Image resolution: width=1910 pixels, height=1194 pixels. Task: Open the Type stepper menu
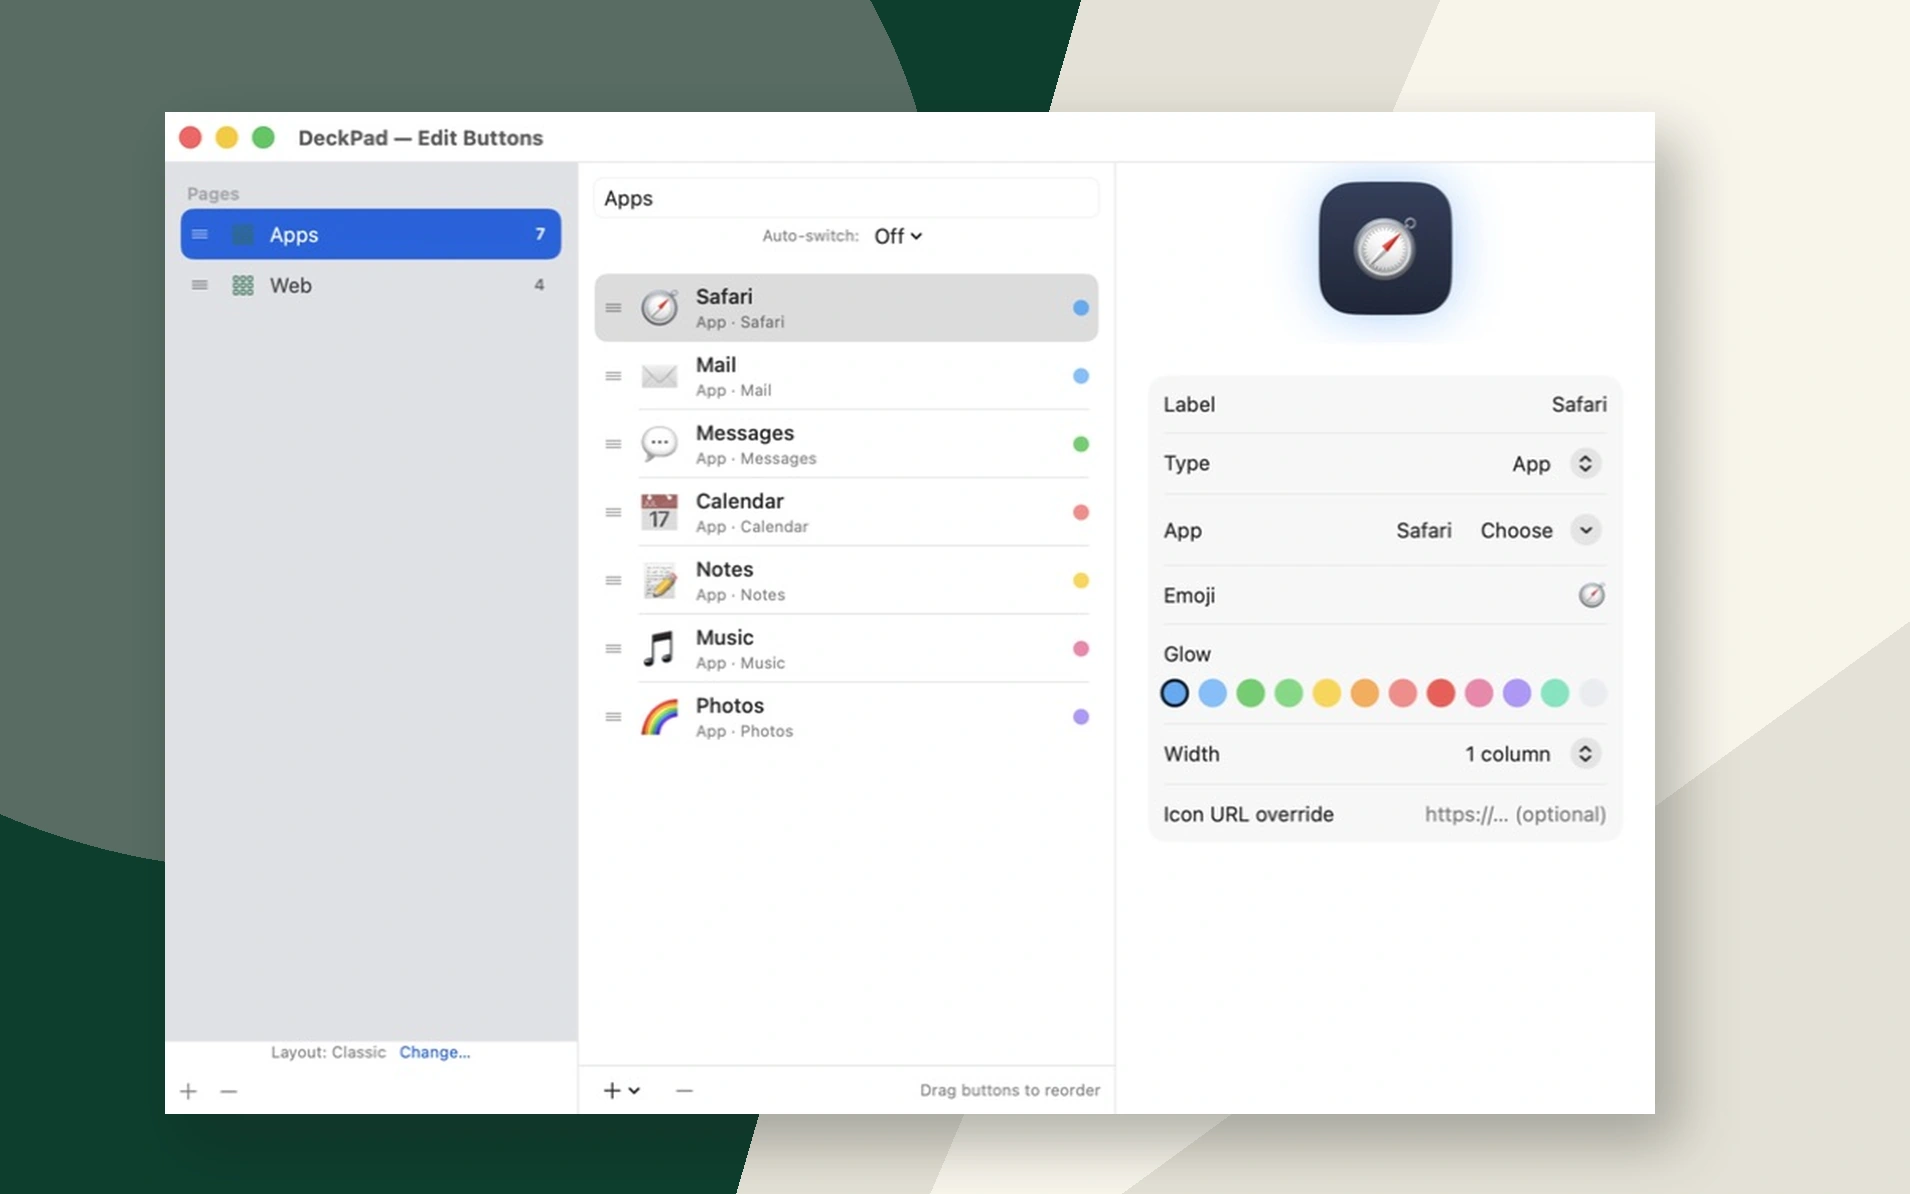point(1585,463)
